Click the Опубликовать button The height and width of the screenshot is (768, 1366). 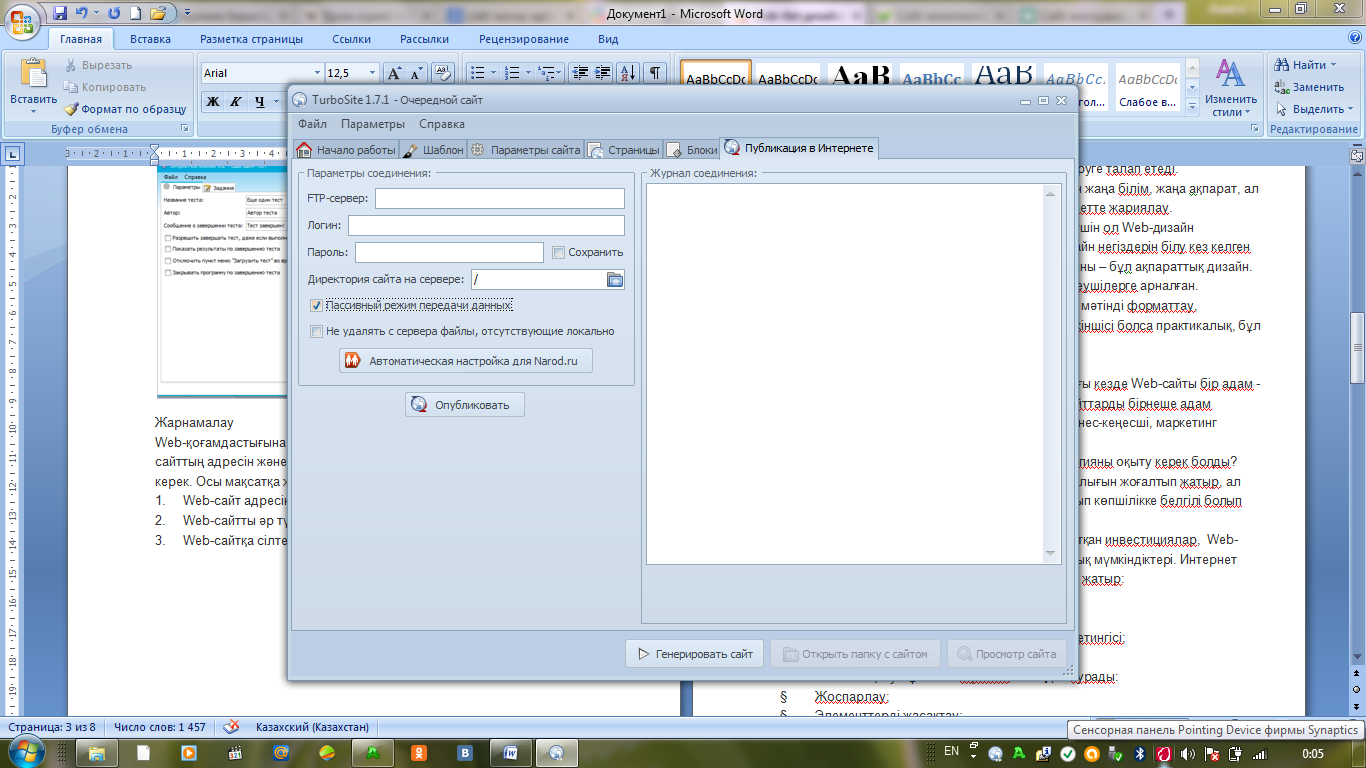(464, 405)
